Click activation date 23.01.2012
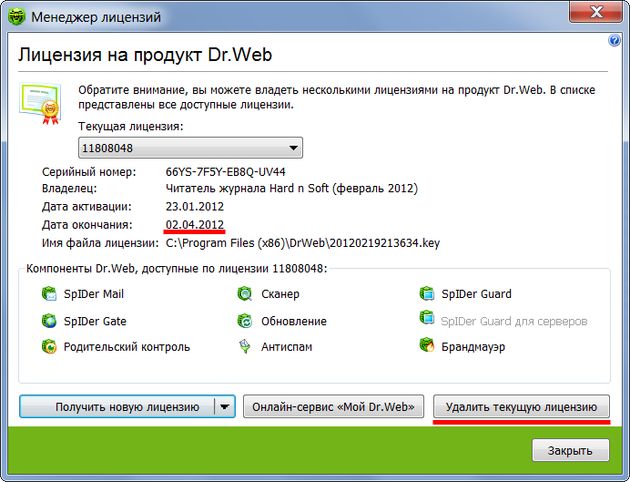630x482 pixels. (x=194, y=206)
